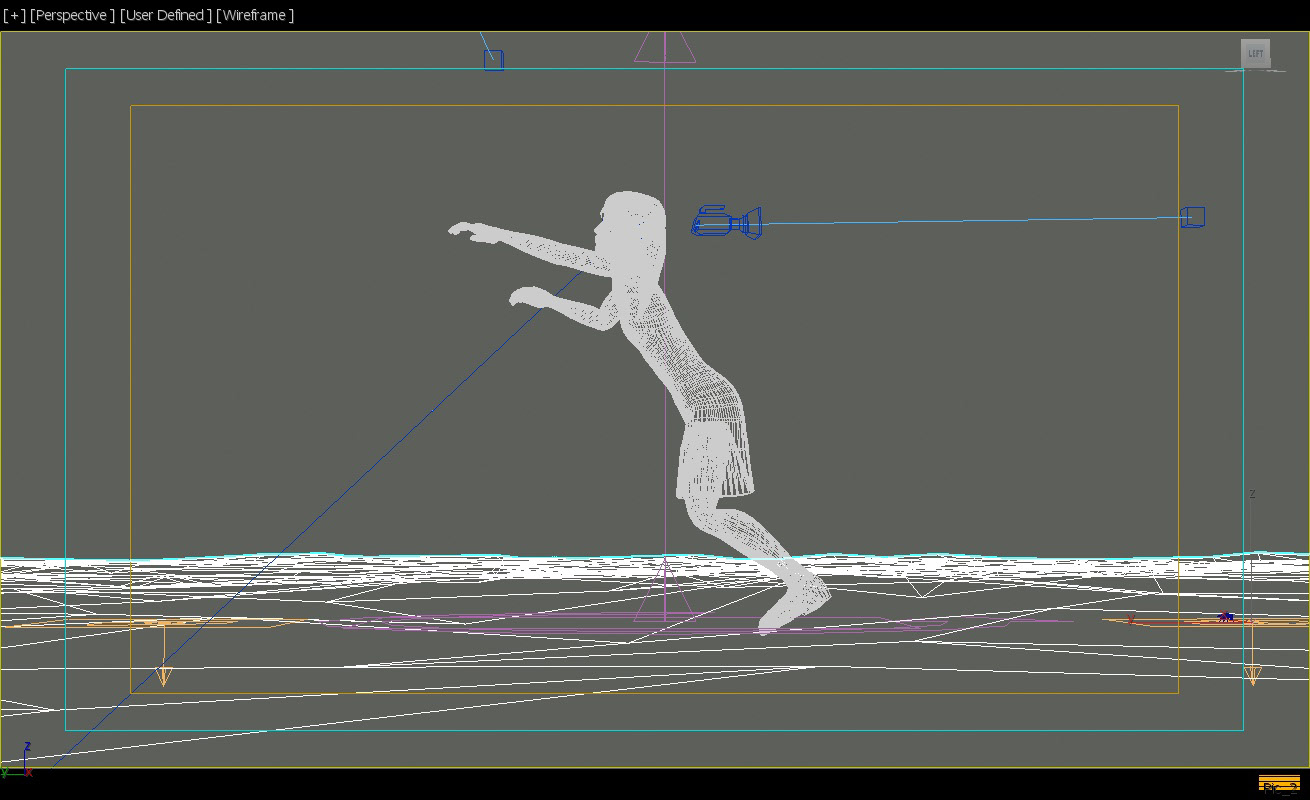Open the [Perspective] point-of-view viewport menu
The image size is (1310, 800).
click(x=72, y=15)
